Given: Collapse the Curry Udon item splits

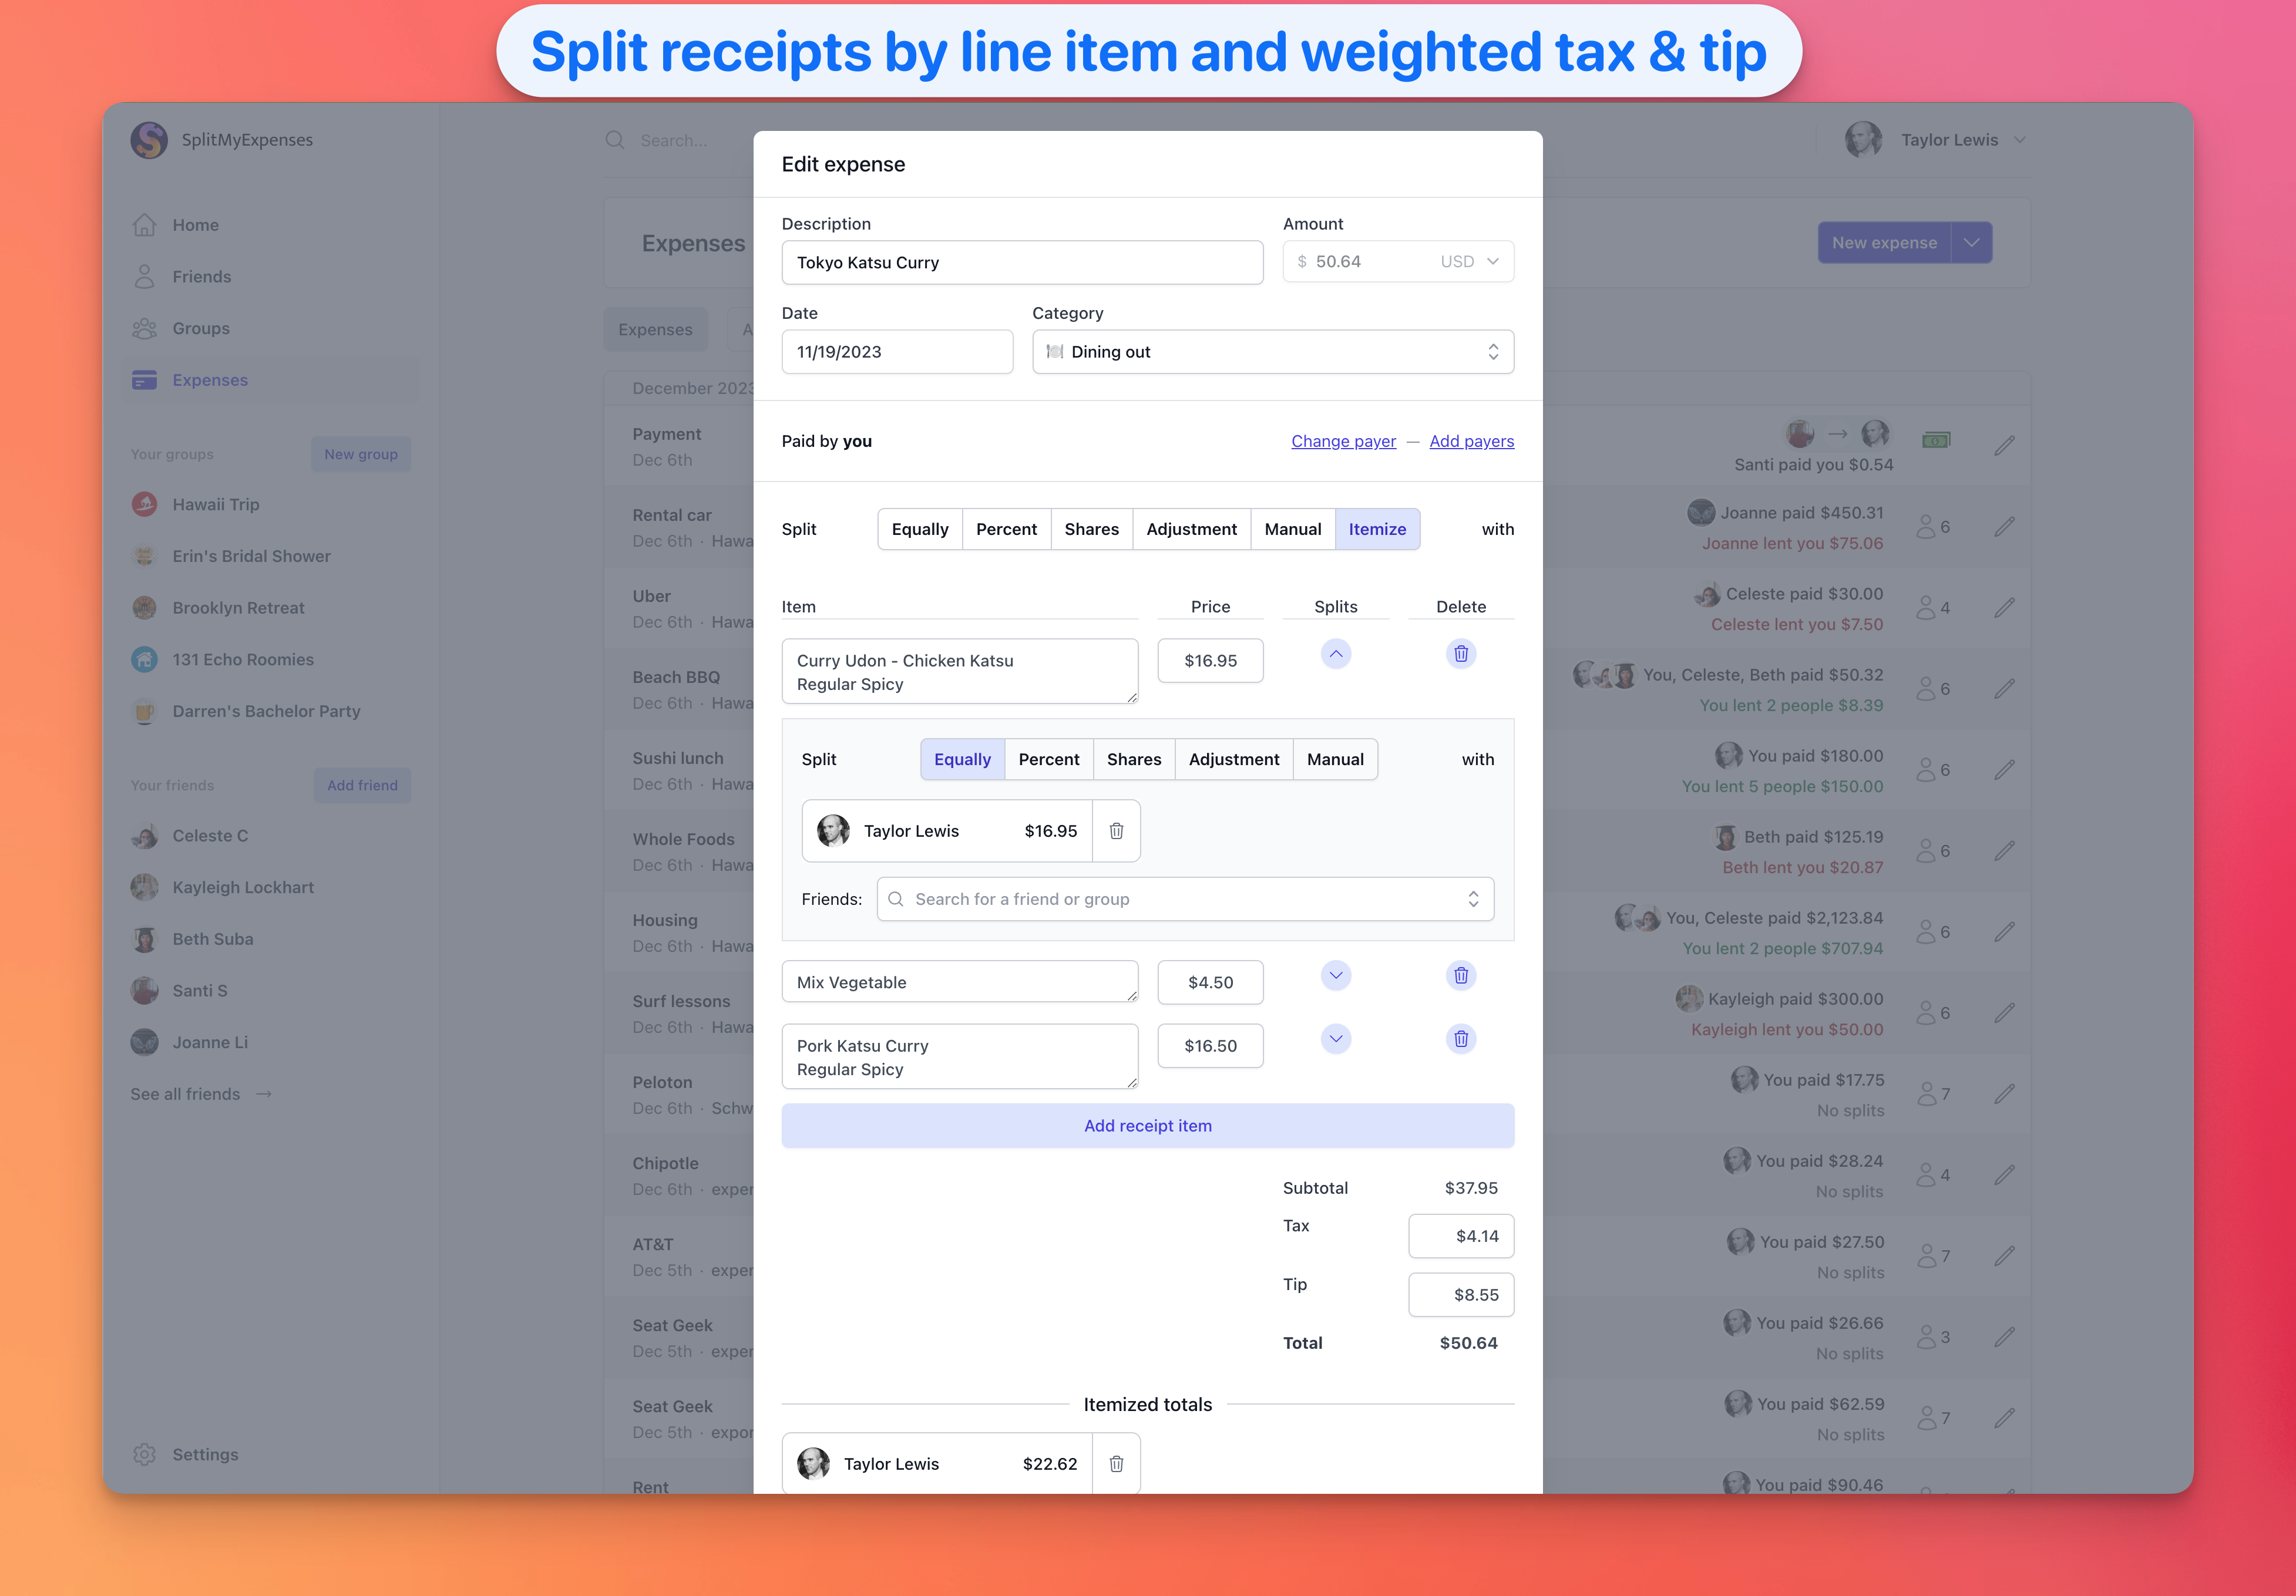Looking at the screenshot, I should [1336, 654].
